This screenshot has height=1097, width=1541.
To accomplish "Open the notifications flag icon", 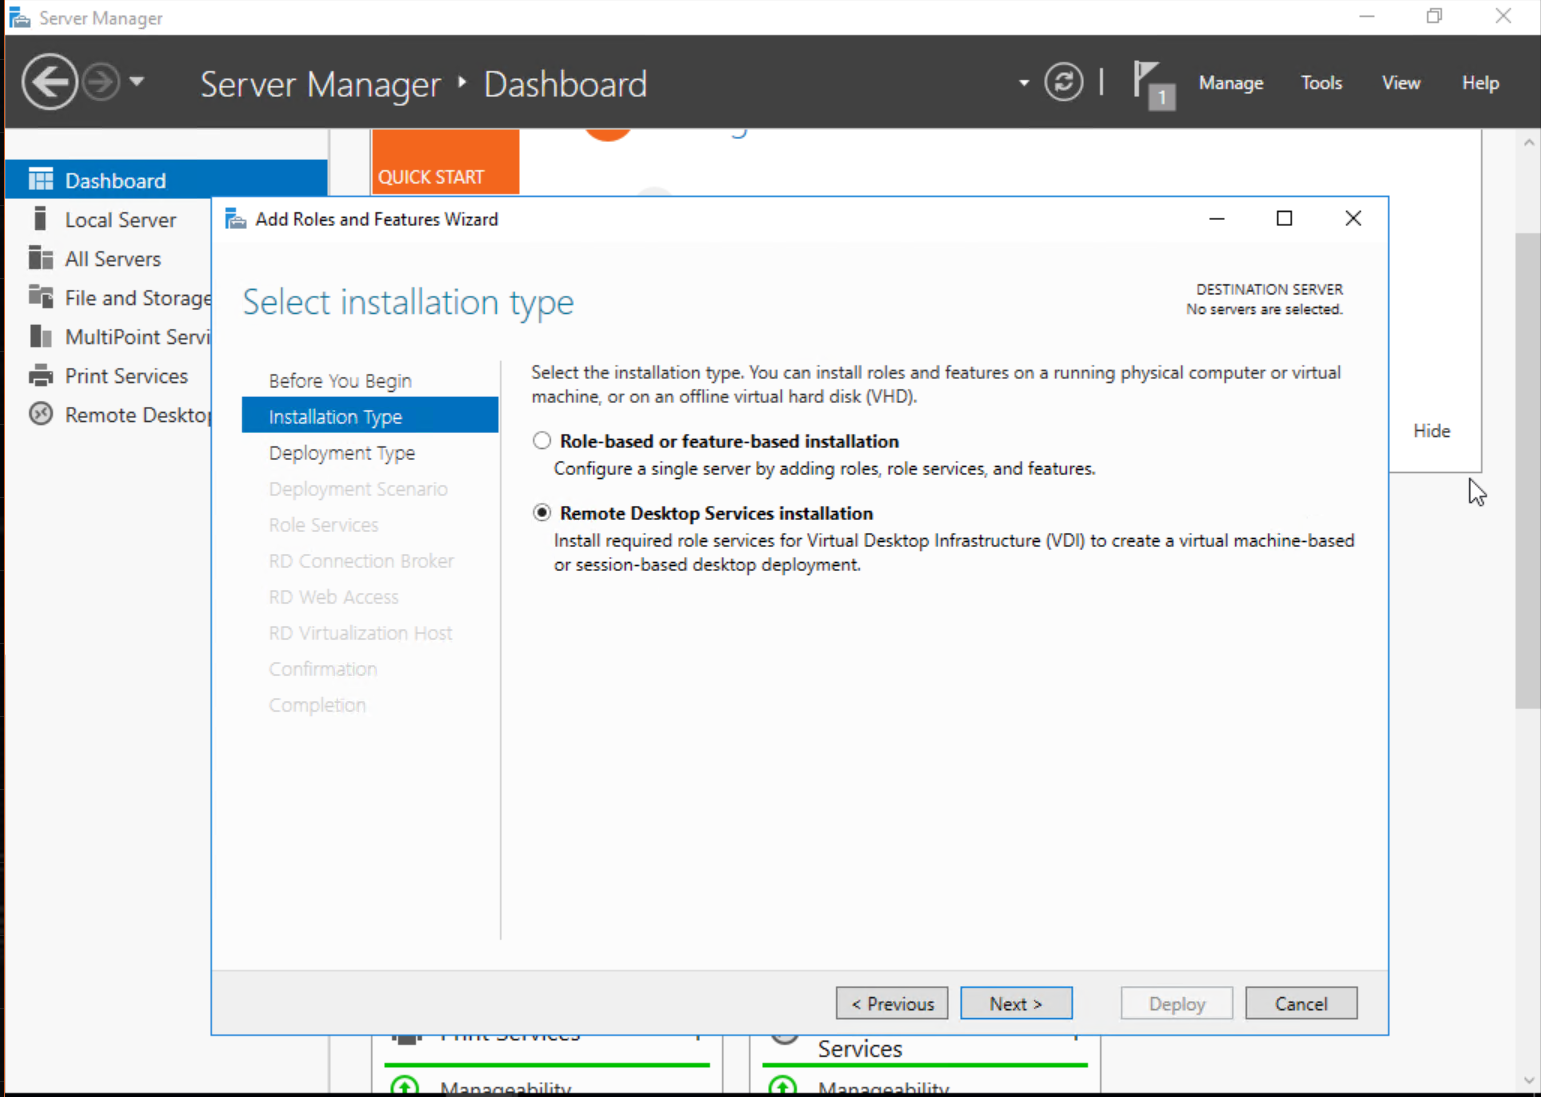I will click(x=1152, y=84).
